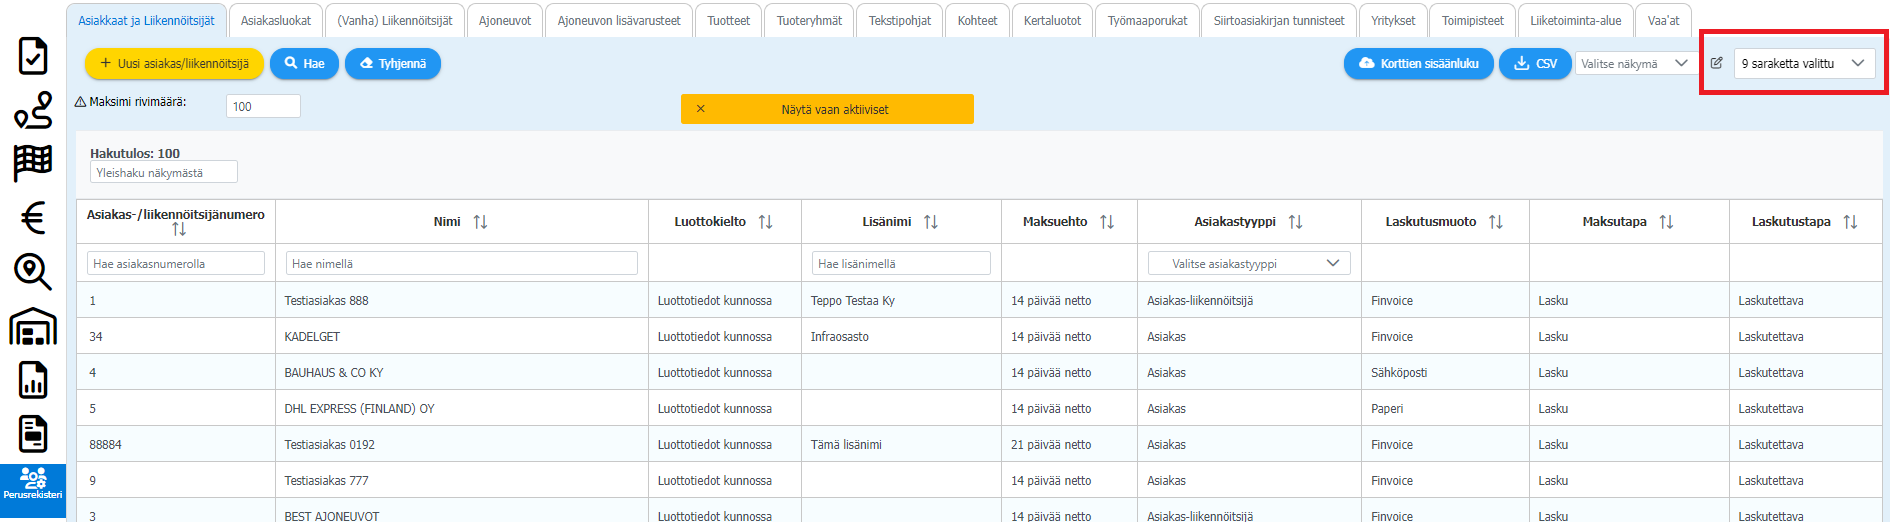Click the Perusrekisteri sidebar icon
The image size is (1890, 522).
(33, 483)
